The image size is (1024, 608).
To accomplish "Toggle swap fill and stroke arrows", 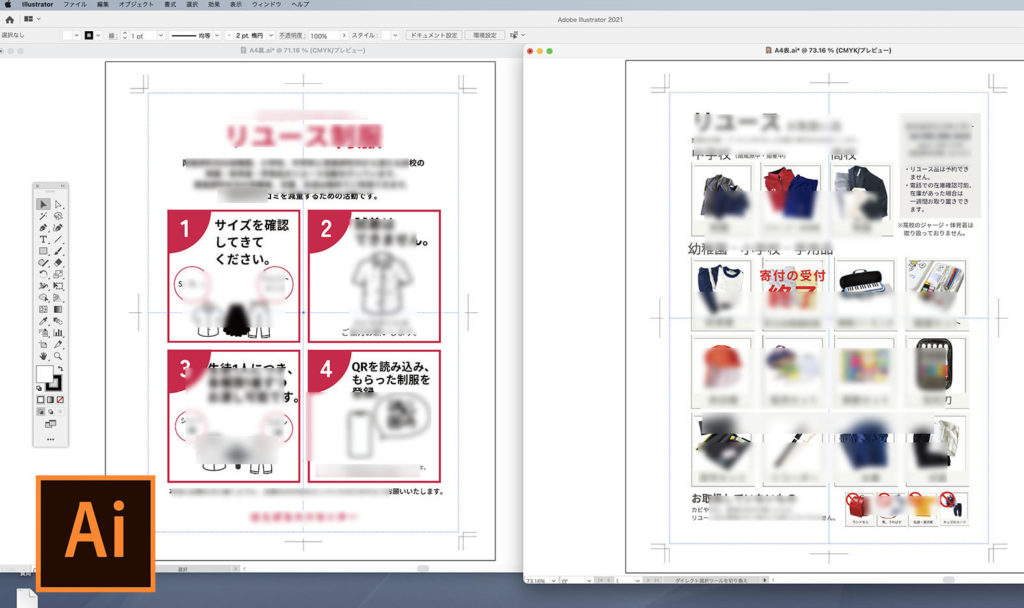I will point(61,369).
